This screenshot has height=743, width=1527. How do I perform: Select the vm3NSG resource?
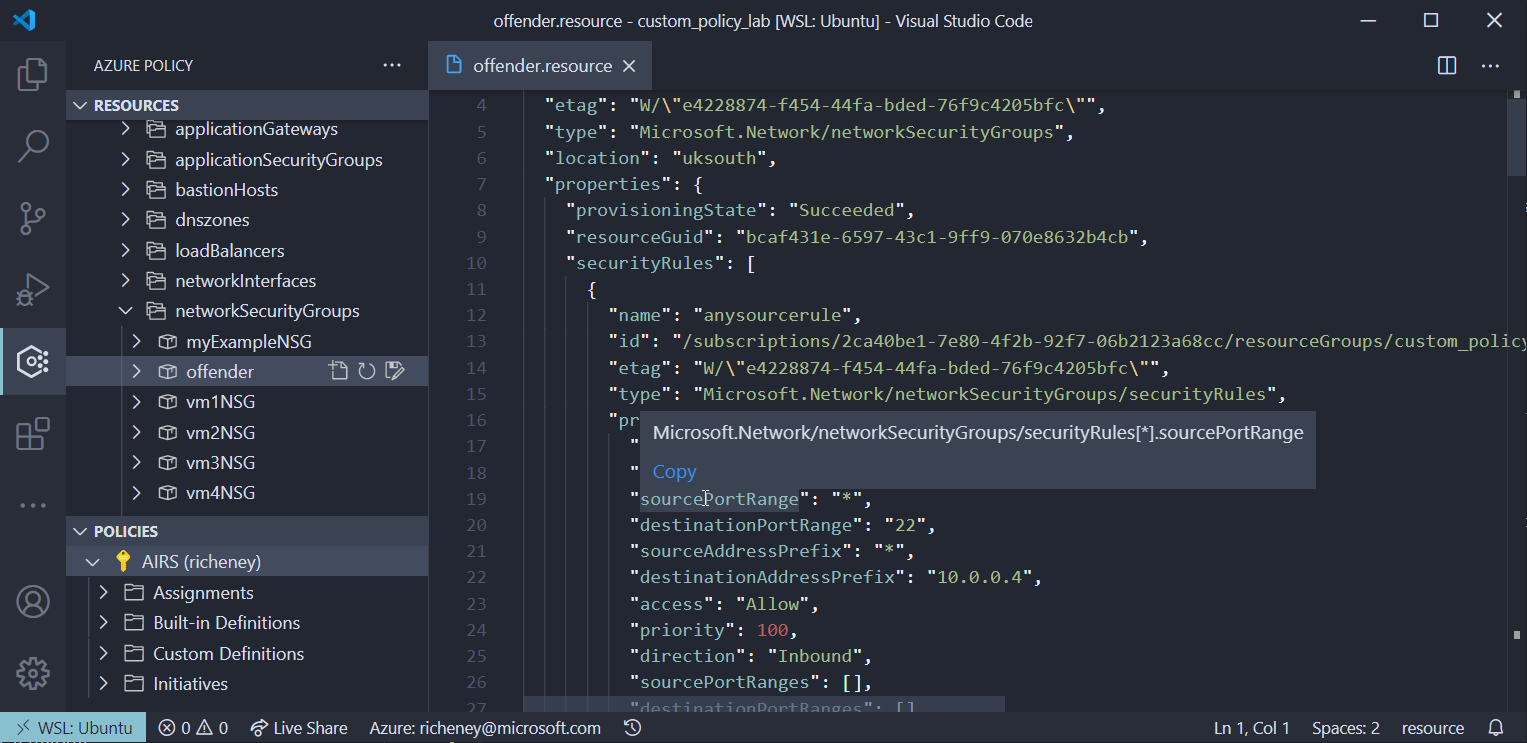[x=220, y=463]
